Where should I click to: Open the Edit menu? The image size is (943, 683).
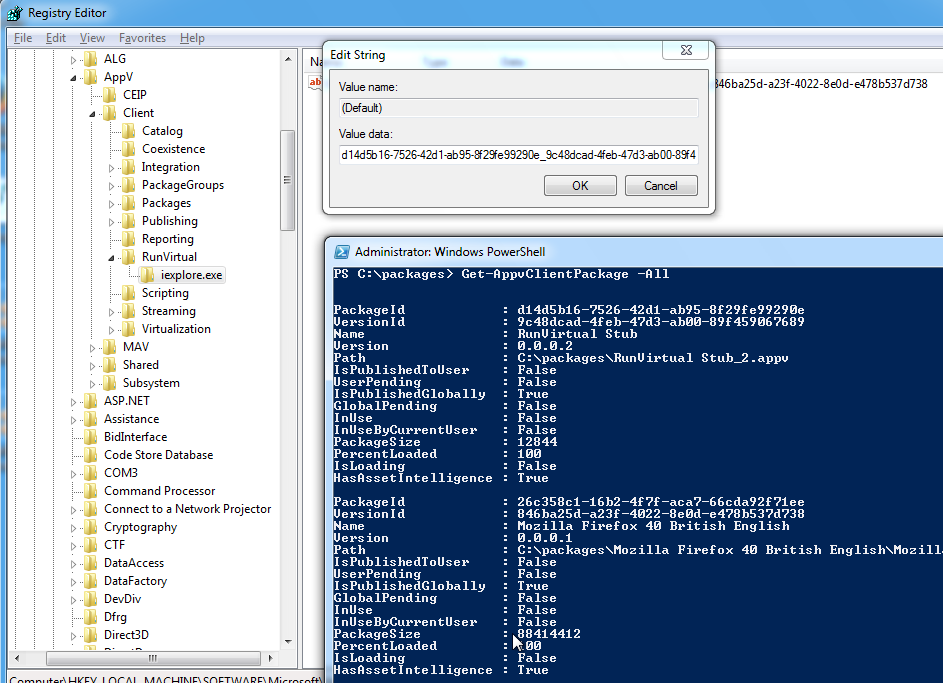tap(56, 38)
